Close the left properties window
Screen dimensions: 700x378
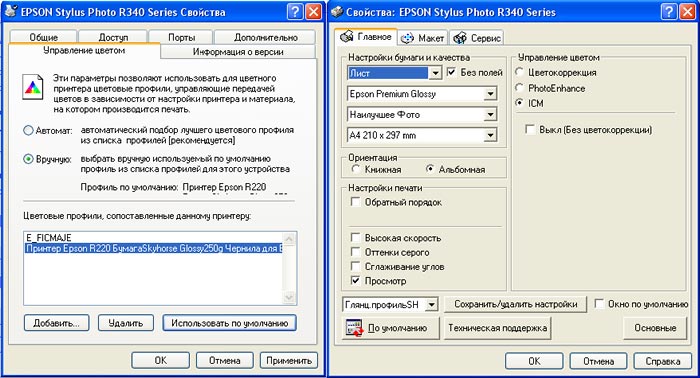(314, 12)
